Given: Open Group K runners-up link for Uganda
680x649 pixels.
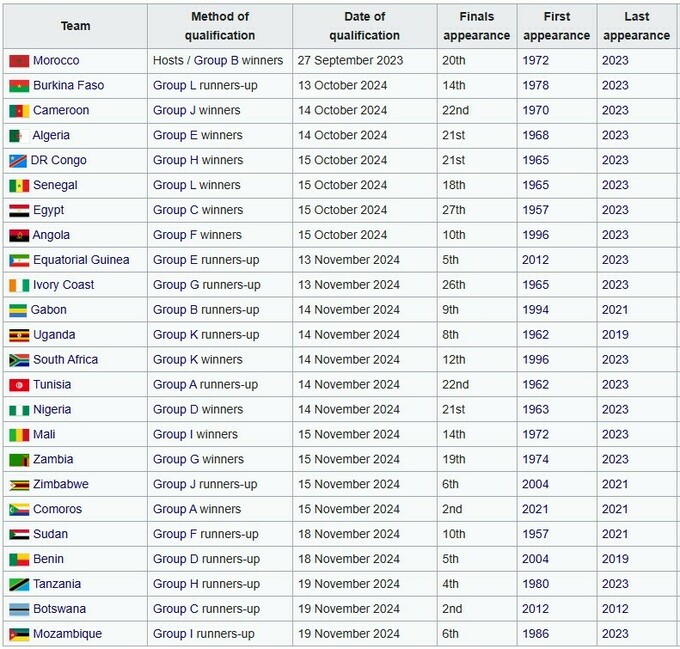Looking at the screenshot, I should click(205, 335).
